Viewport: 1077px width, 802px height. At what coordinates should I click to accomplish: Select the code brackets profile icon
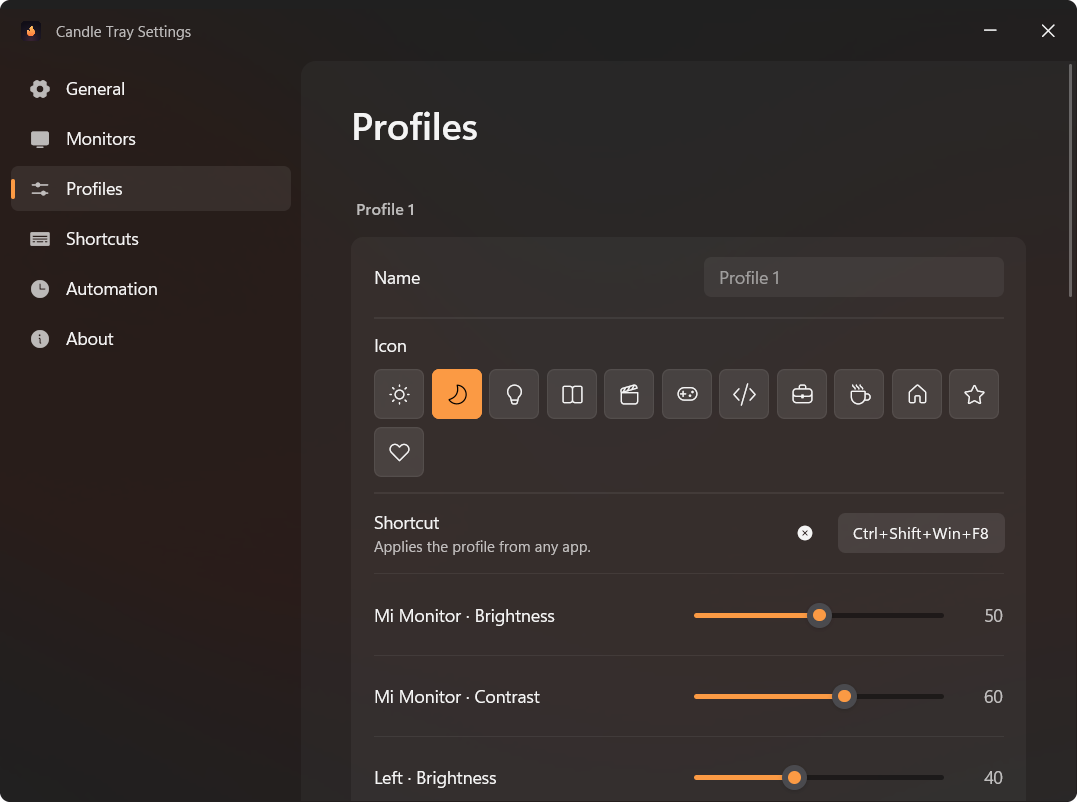[744, 394]
